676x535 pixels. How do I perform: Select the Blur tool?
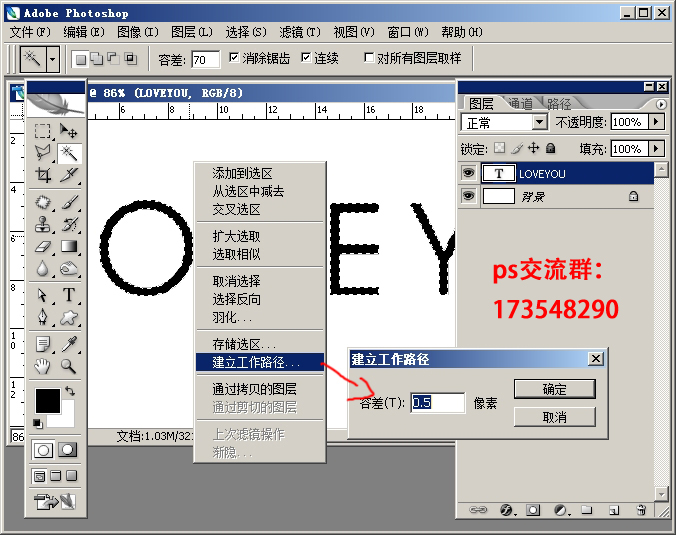[43, 269]
